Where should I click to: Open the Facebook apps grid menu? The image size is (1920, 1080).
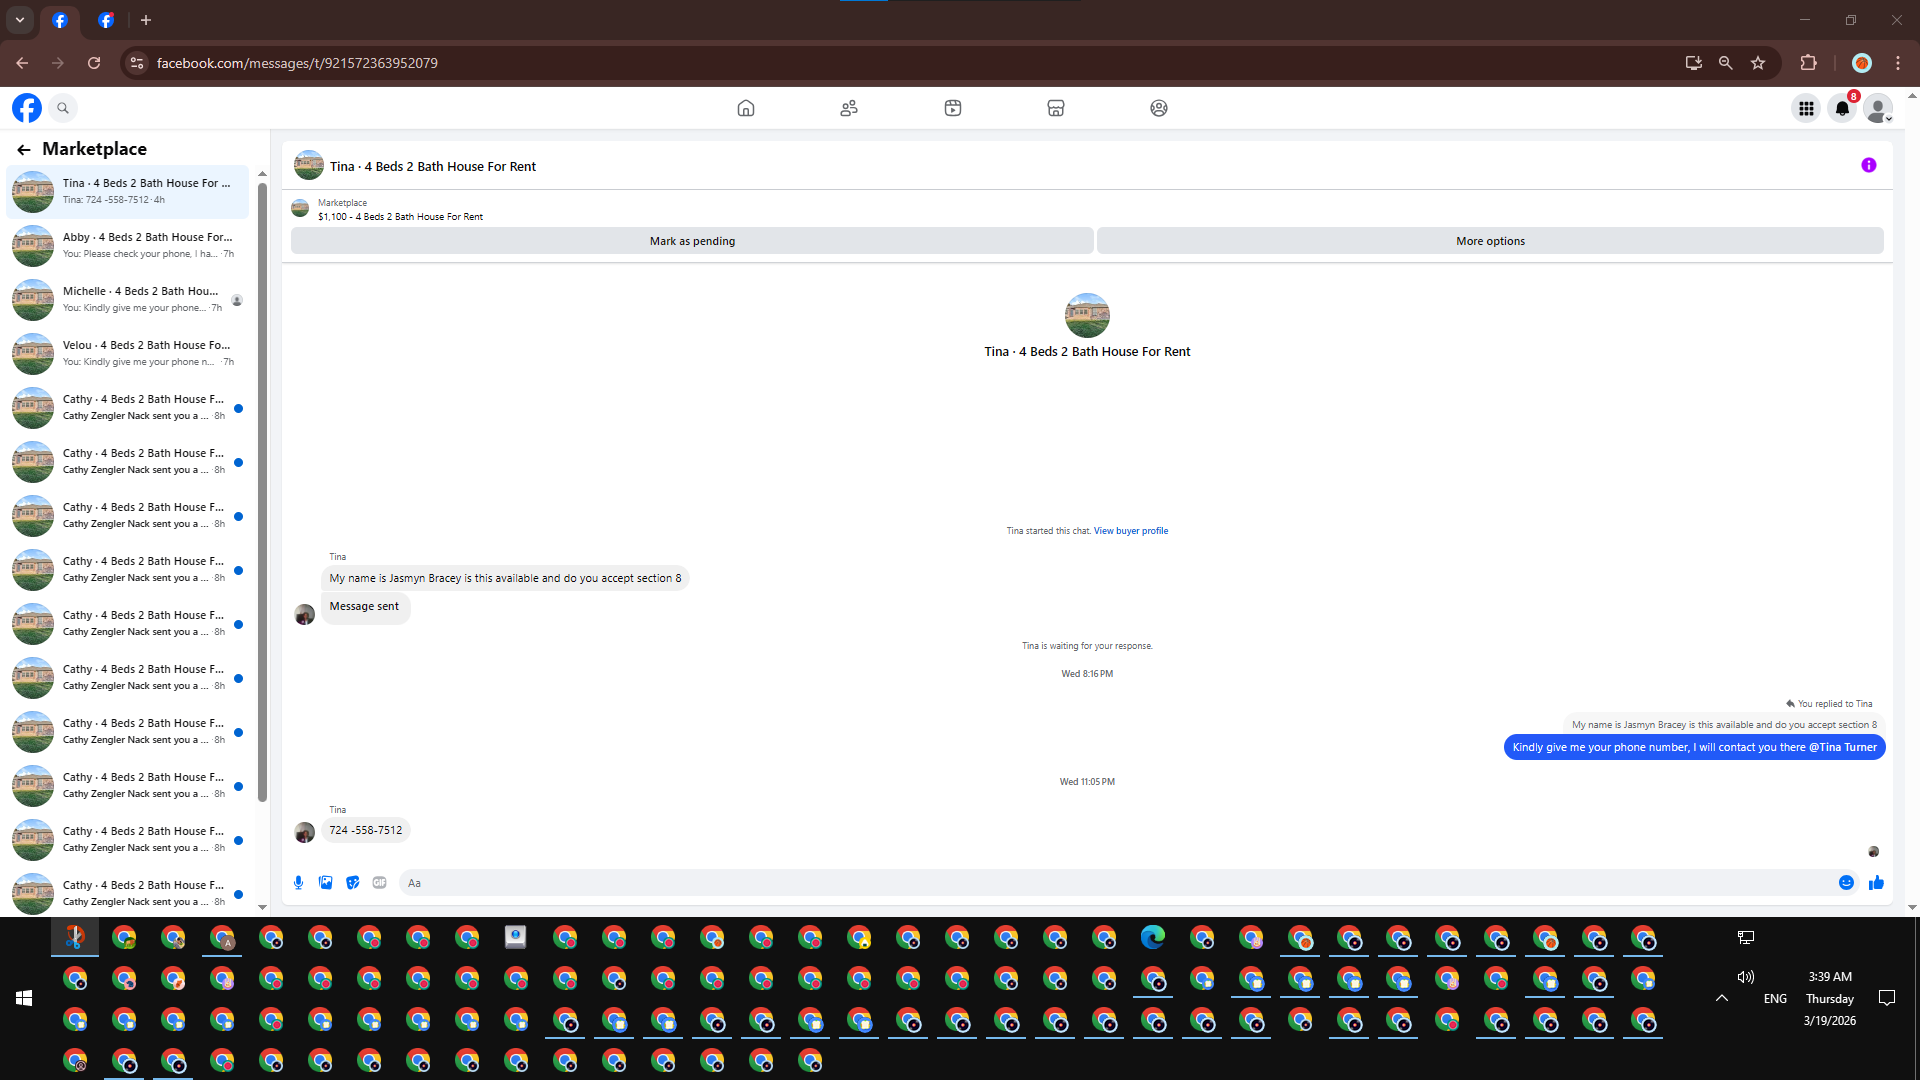1806,108
